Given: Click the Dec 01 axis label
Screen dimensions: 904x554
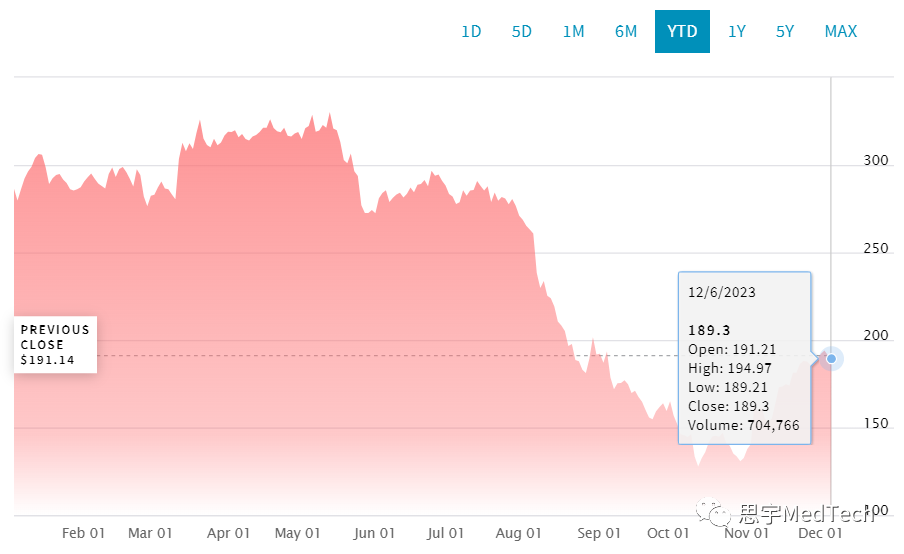Looking at the screenshot, I should pyautogui.click(x=821, y=533).
